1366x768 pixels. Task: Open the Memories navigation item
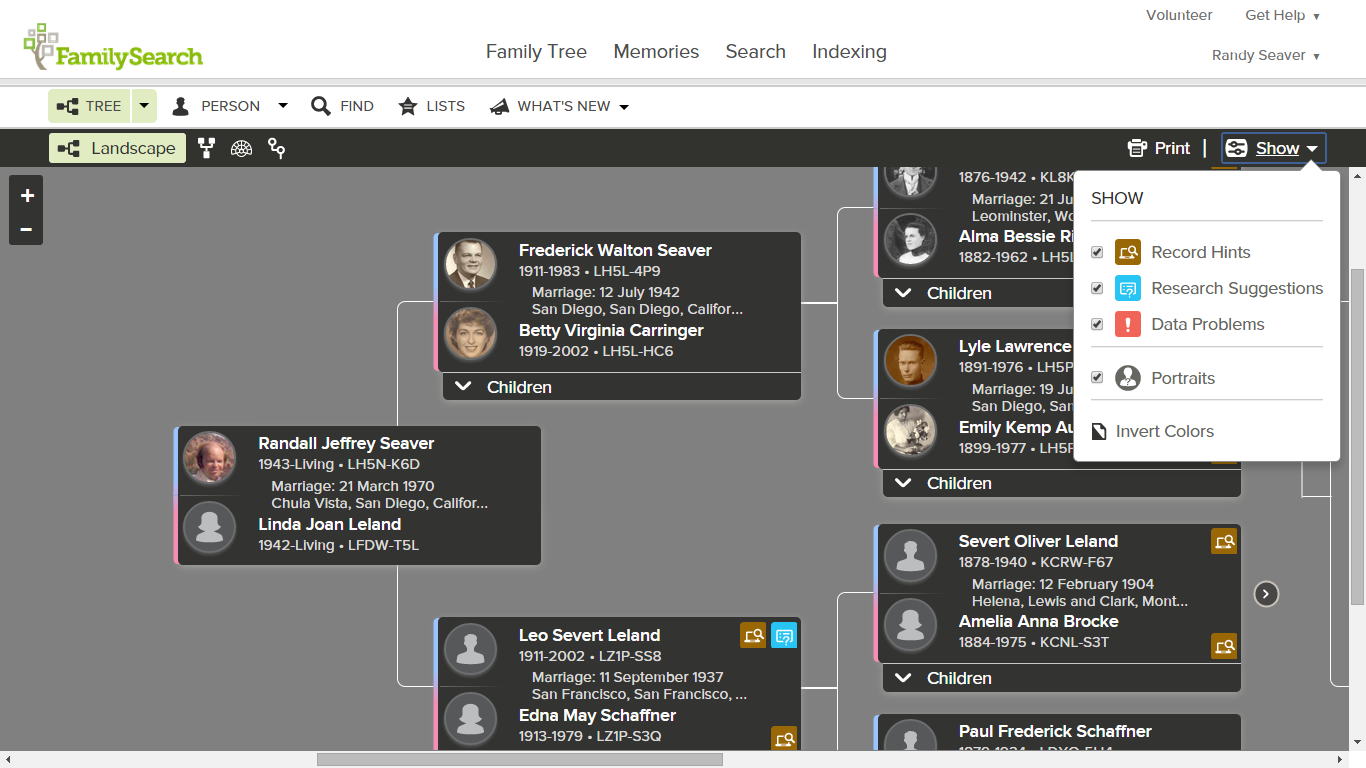[x=656, y=51]
